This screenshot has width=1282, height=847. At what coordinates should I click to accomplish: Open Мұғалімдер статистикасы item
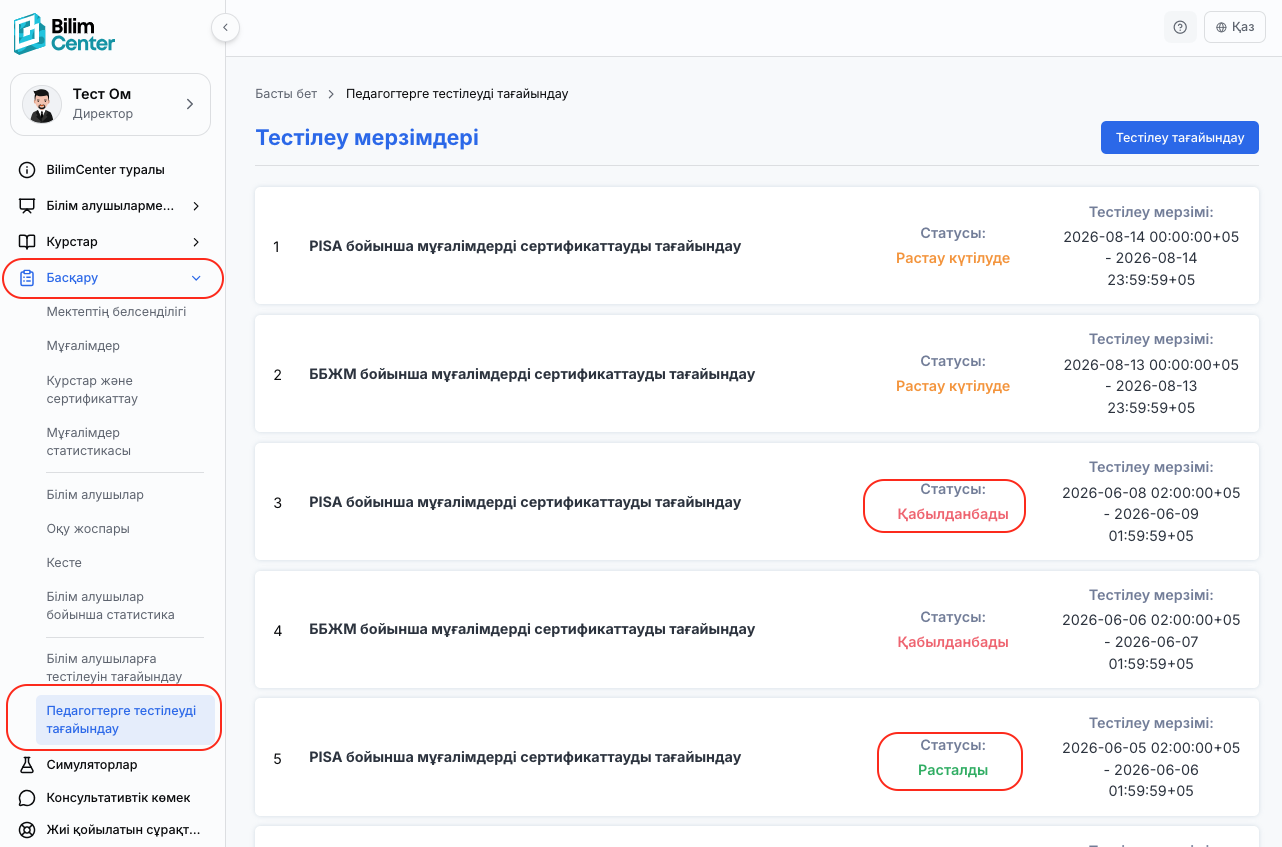click(89, 442)
